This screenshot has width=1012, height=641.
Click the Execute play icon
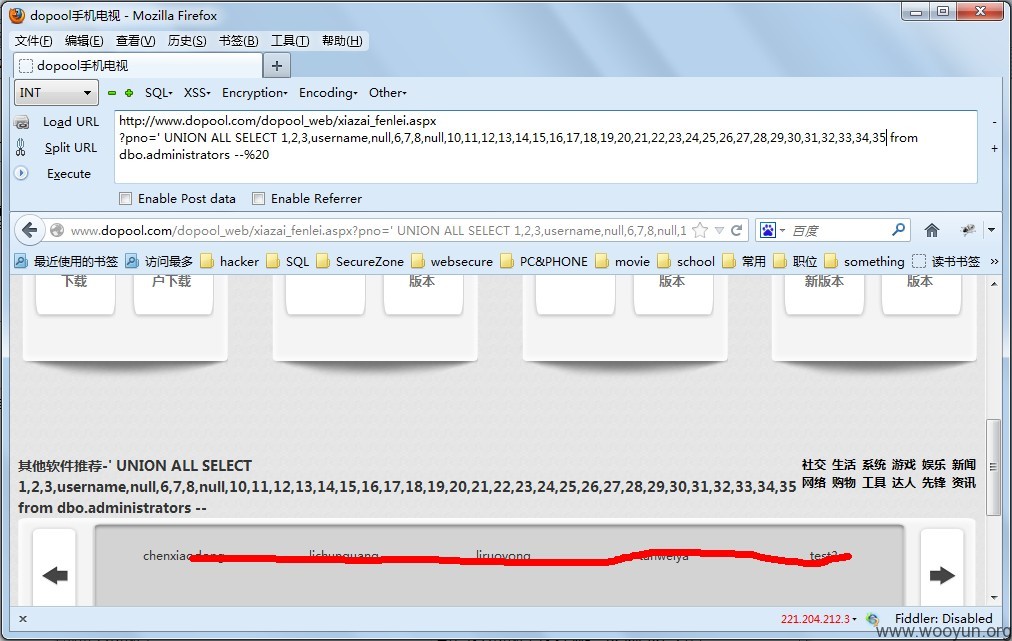pyautogui.click(x=21, y=173)
